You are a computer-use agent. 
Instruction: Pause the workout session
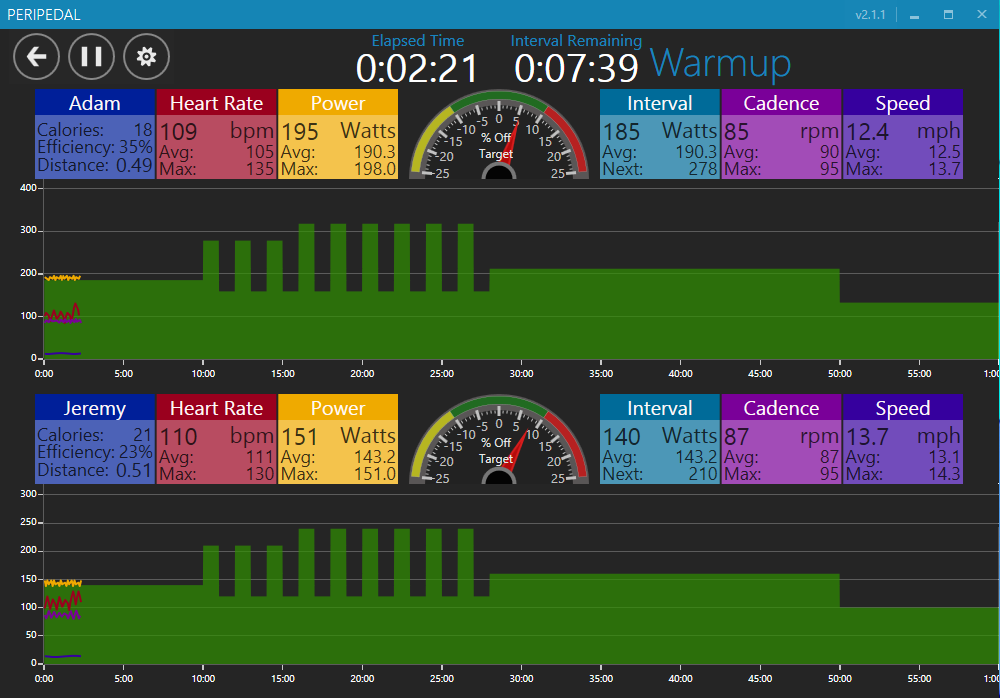pyautogui.click(x=91, y=57)
